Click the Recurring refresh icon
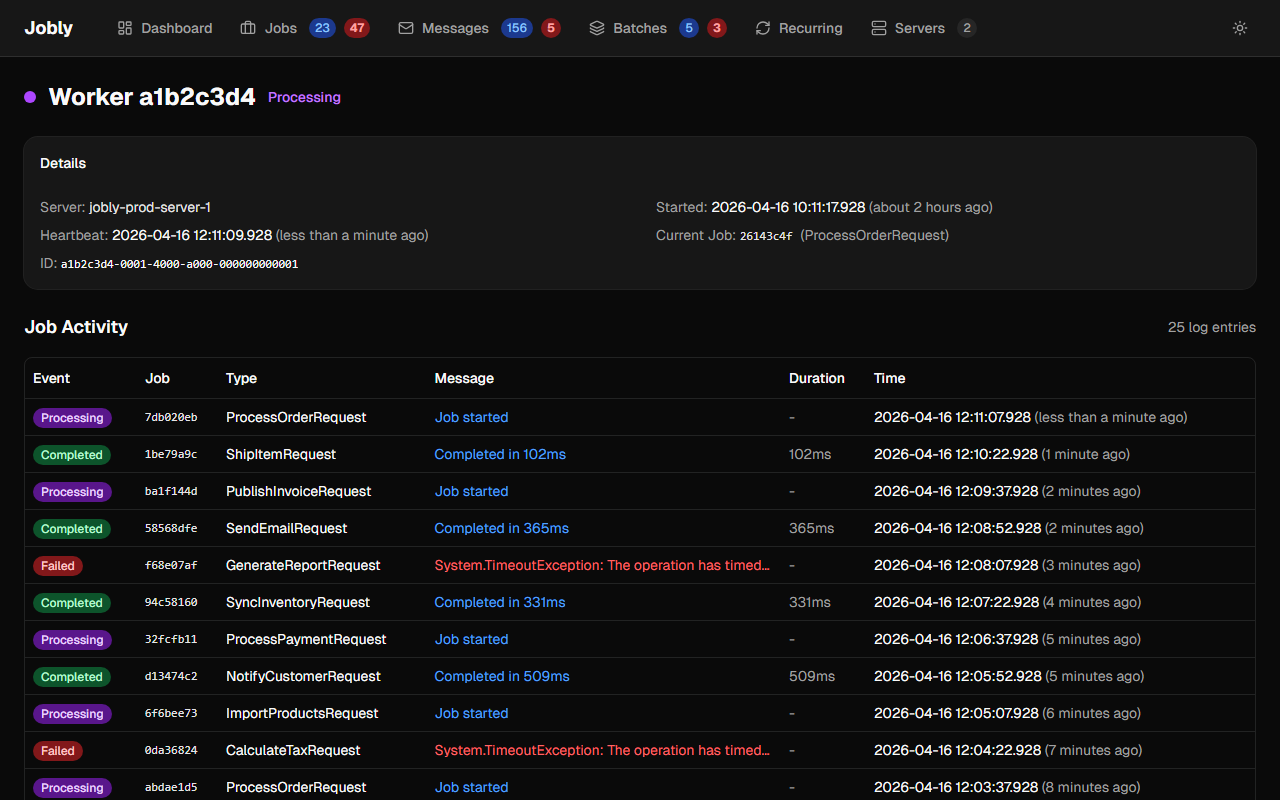The height and width of the screenshot is (800, 1280). (x=763, y=28)
